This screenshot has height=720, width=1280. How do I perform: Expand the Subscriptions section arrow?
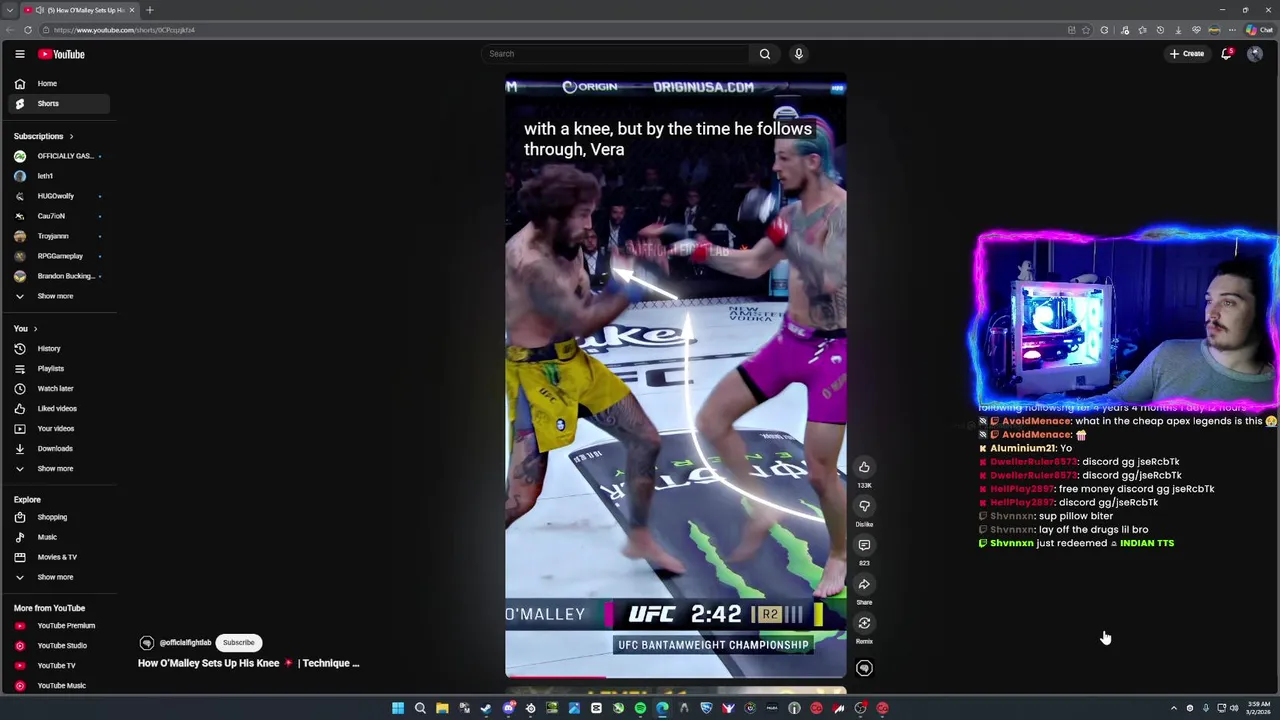[x=71, y=136]
